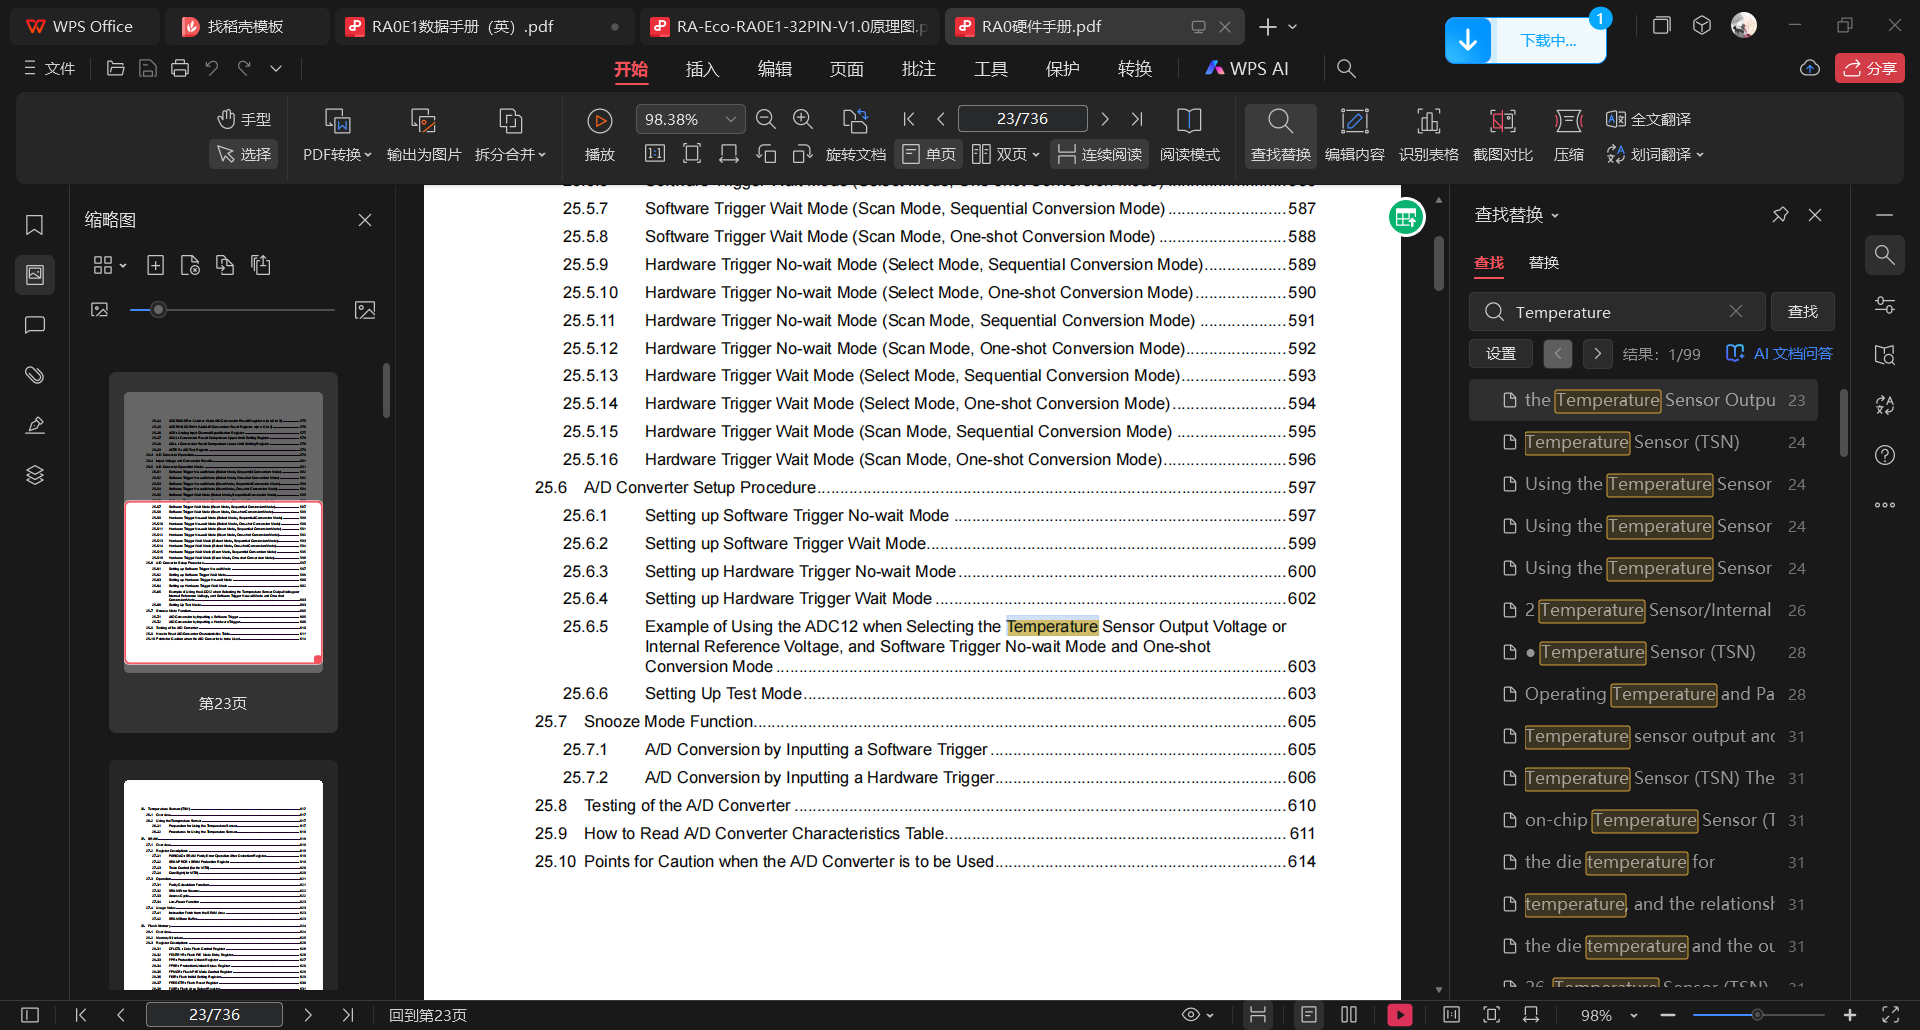Expand the Split and Merge dropdown
Screen dimensions: 1920x1030
coord(510,154)
